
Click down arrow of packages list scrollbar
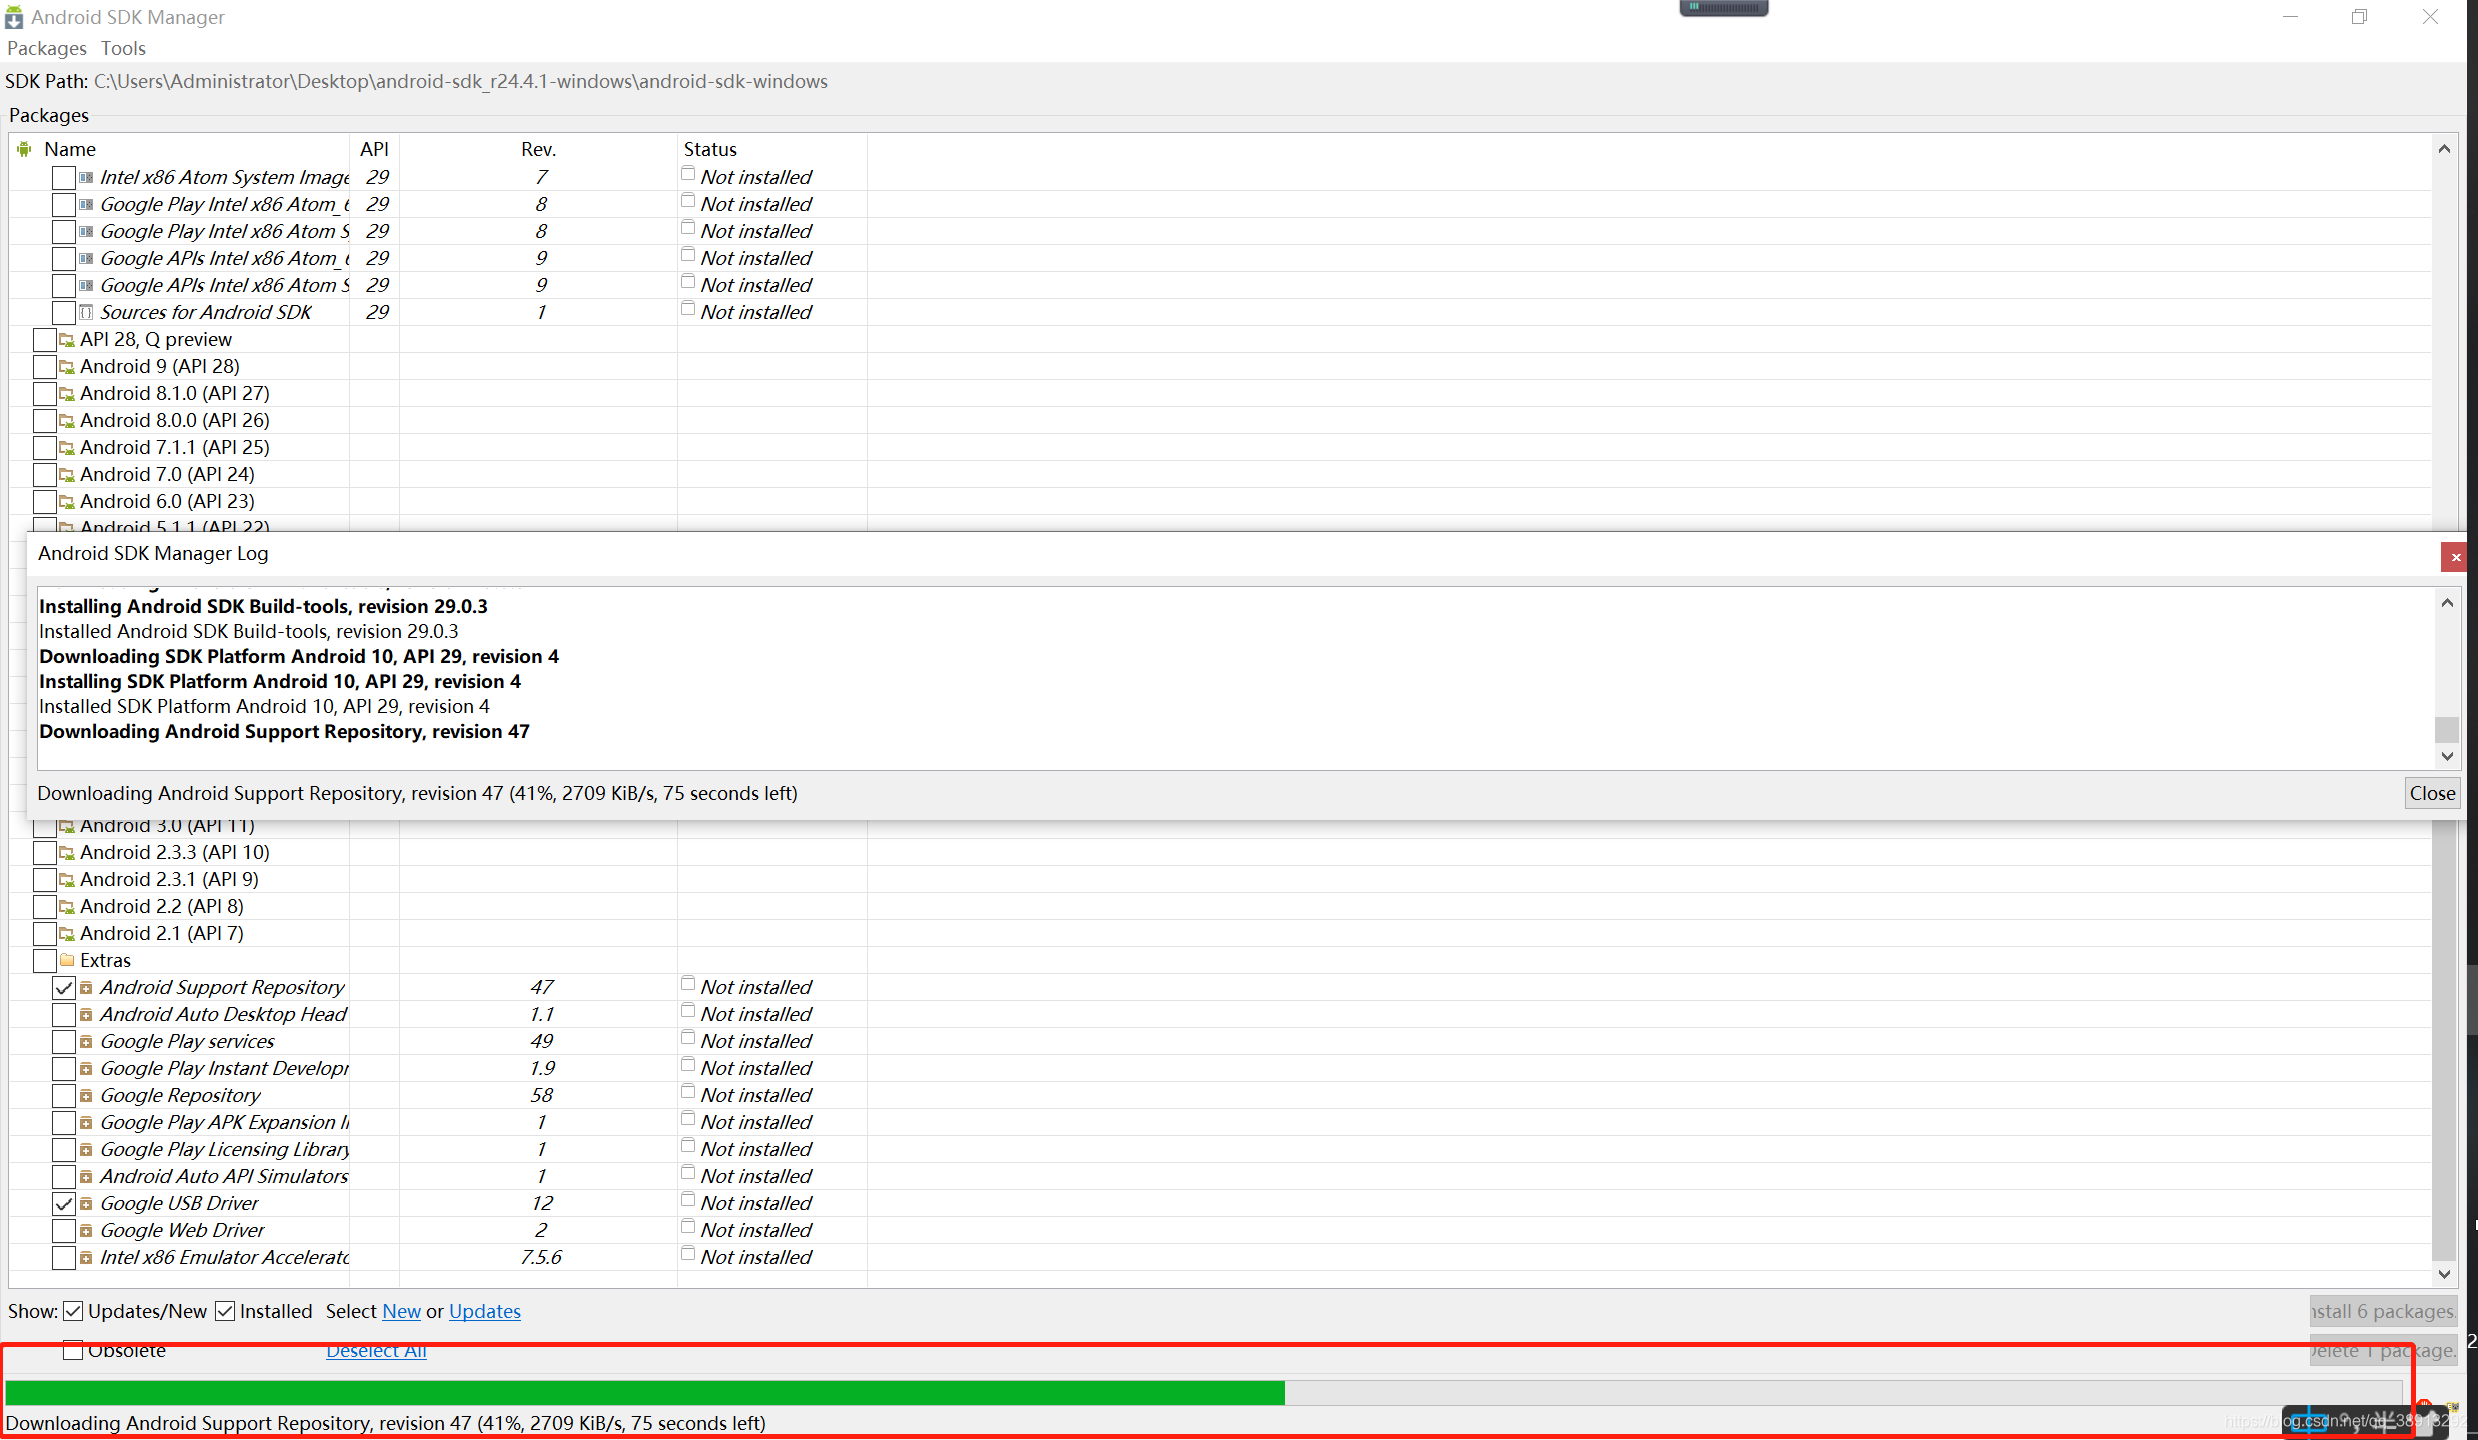[2444, 1274]
